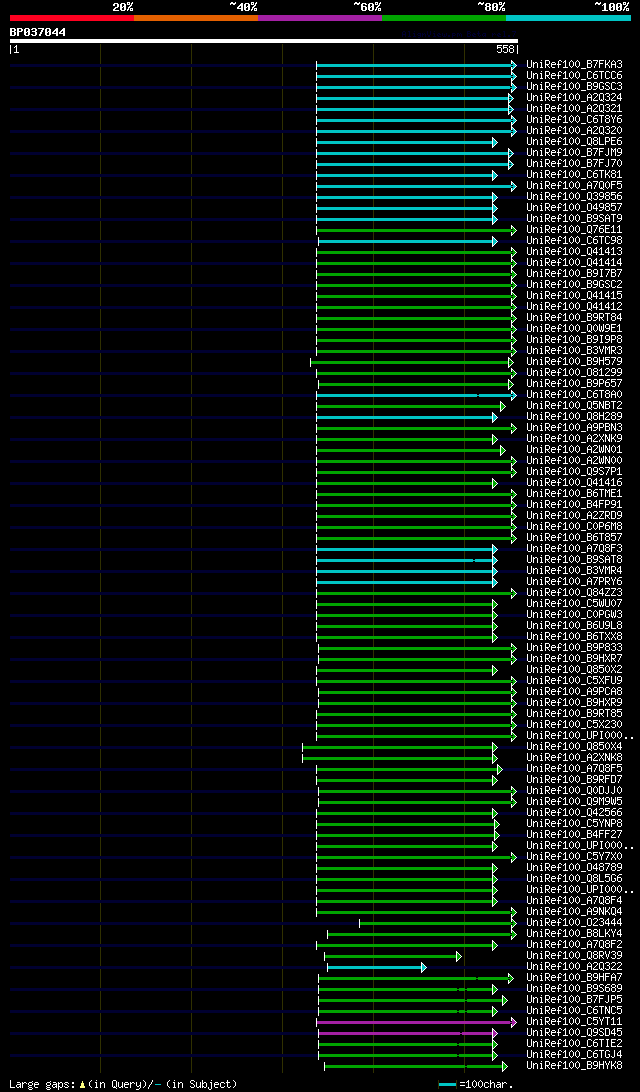Select the UniRef100_Q84ZZ3 label
Image resolution: width=640 pixels, height=1092 pixels.
575,593
